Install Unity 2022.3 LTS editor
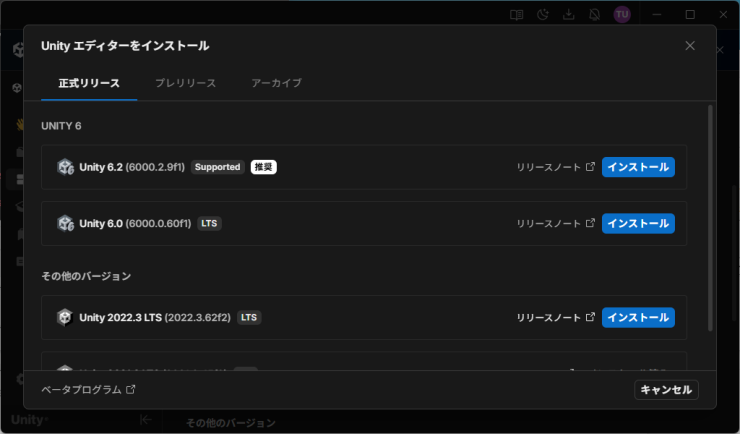 (x=638, y=317)
